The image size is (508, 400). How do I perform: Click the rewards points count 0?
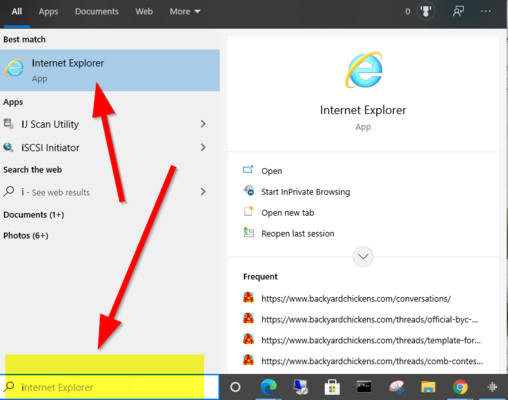[x=407, y=12]
